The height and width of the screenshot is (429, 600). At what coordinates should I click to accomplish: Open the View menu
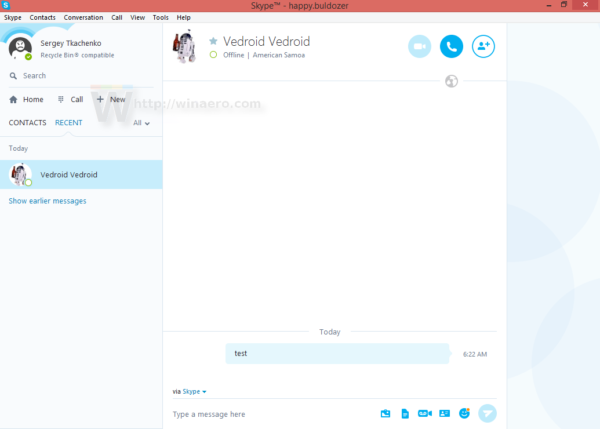(137, 18)
